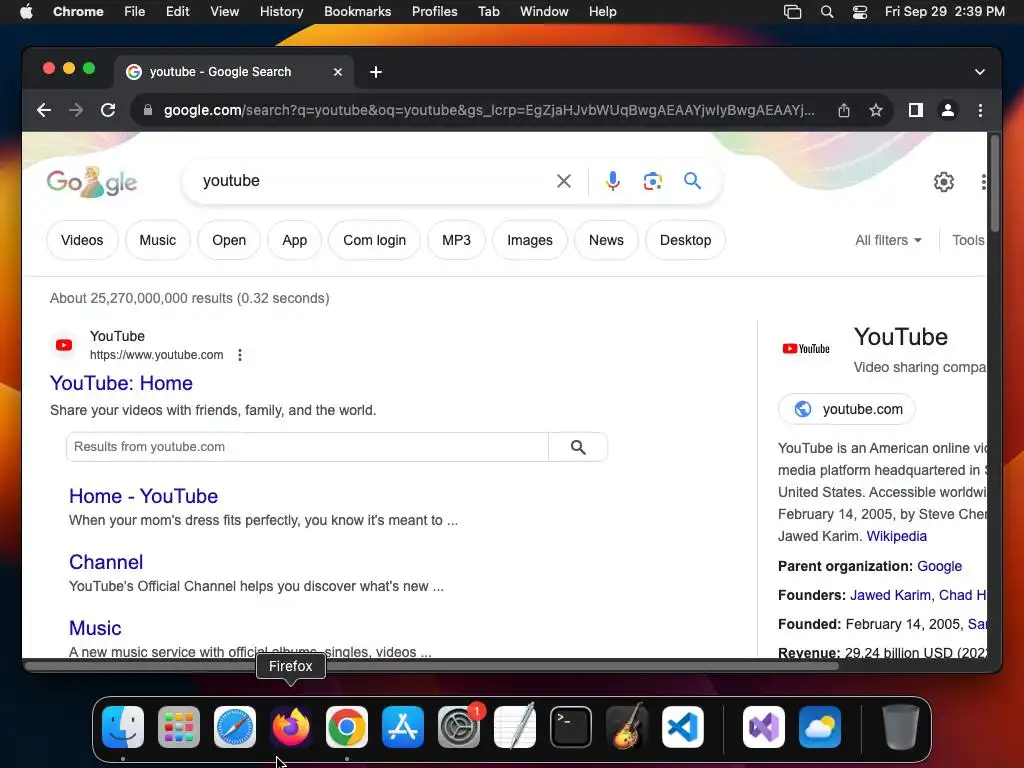
Task: Open TextEdit from the Dock
Action: [x=515, y=727]
